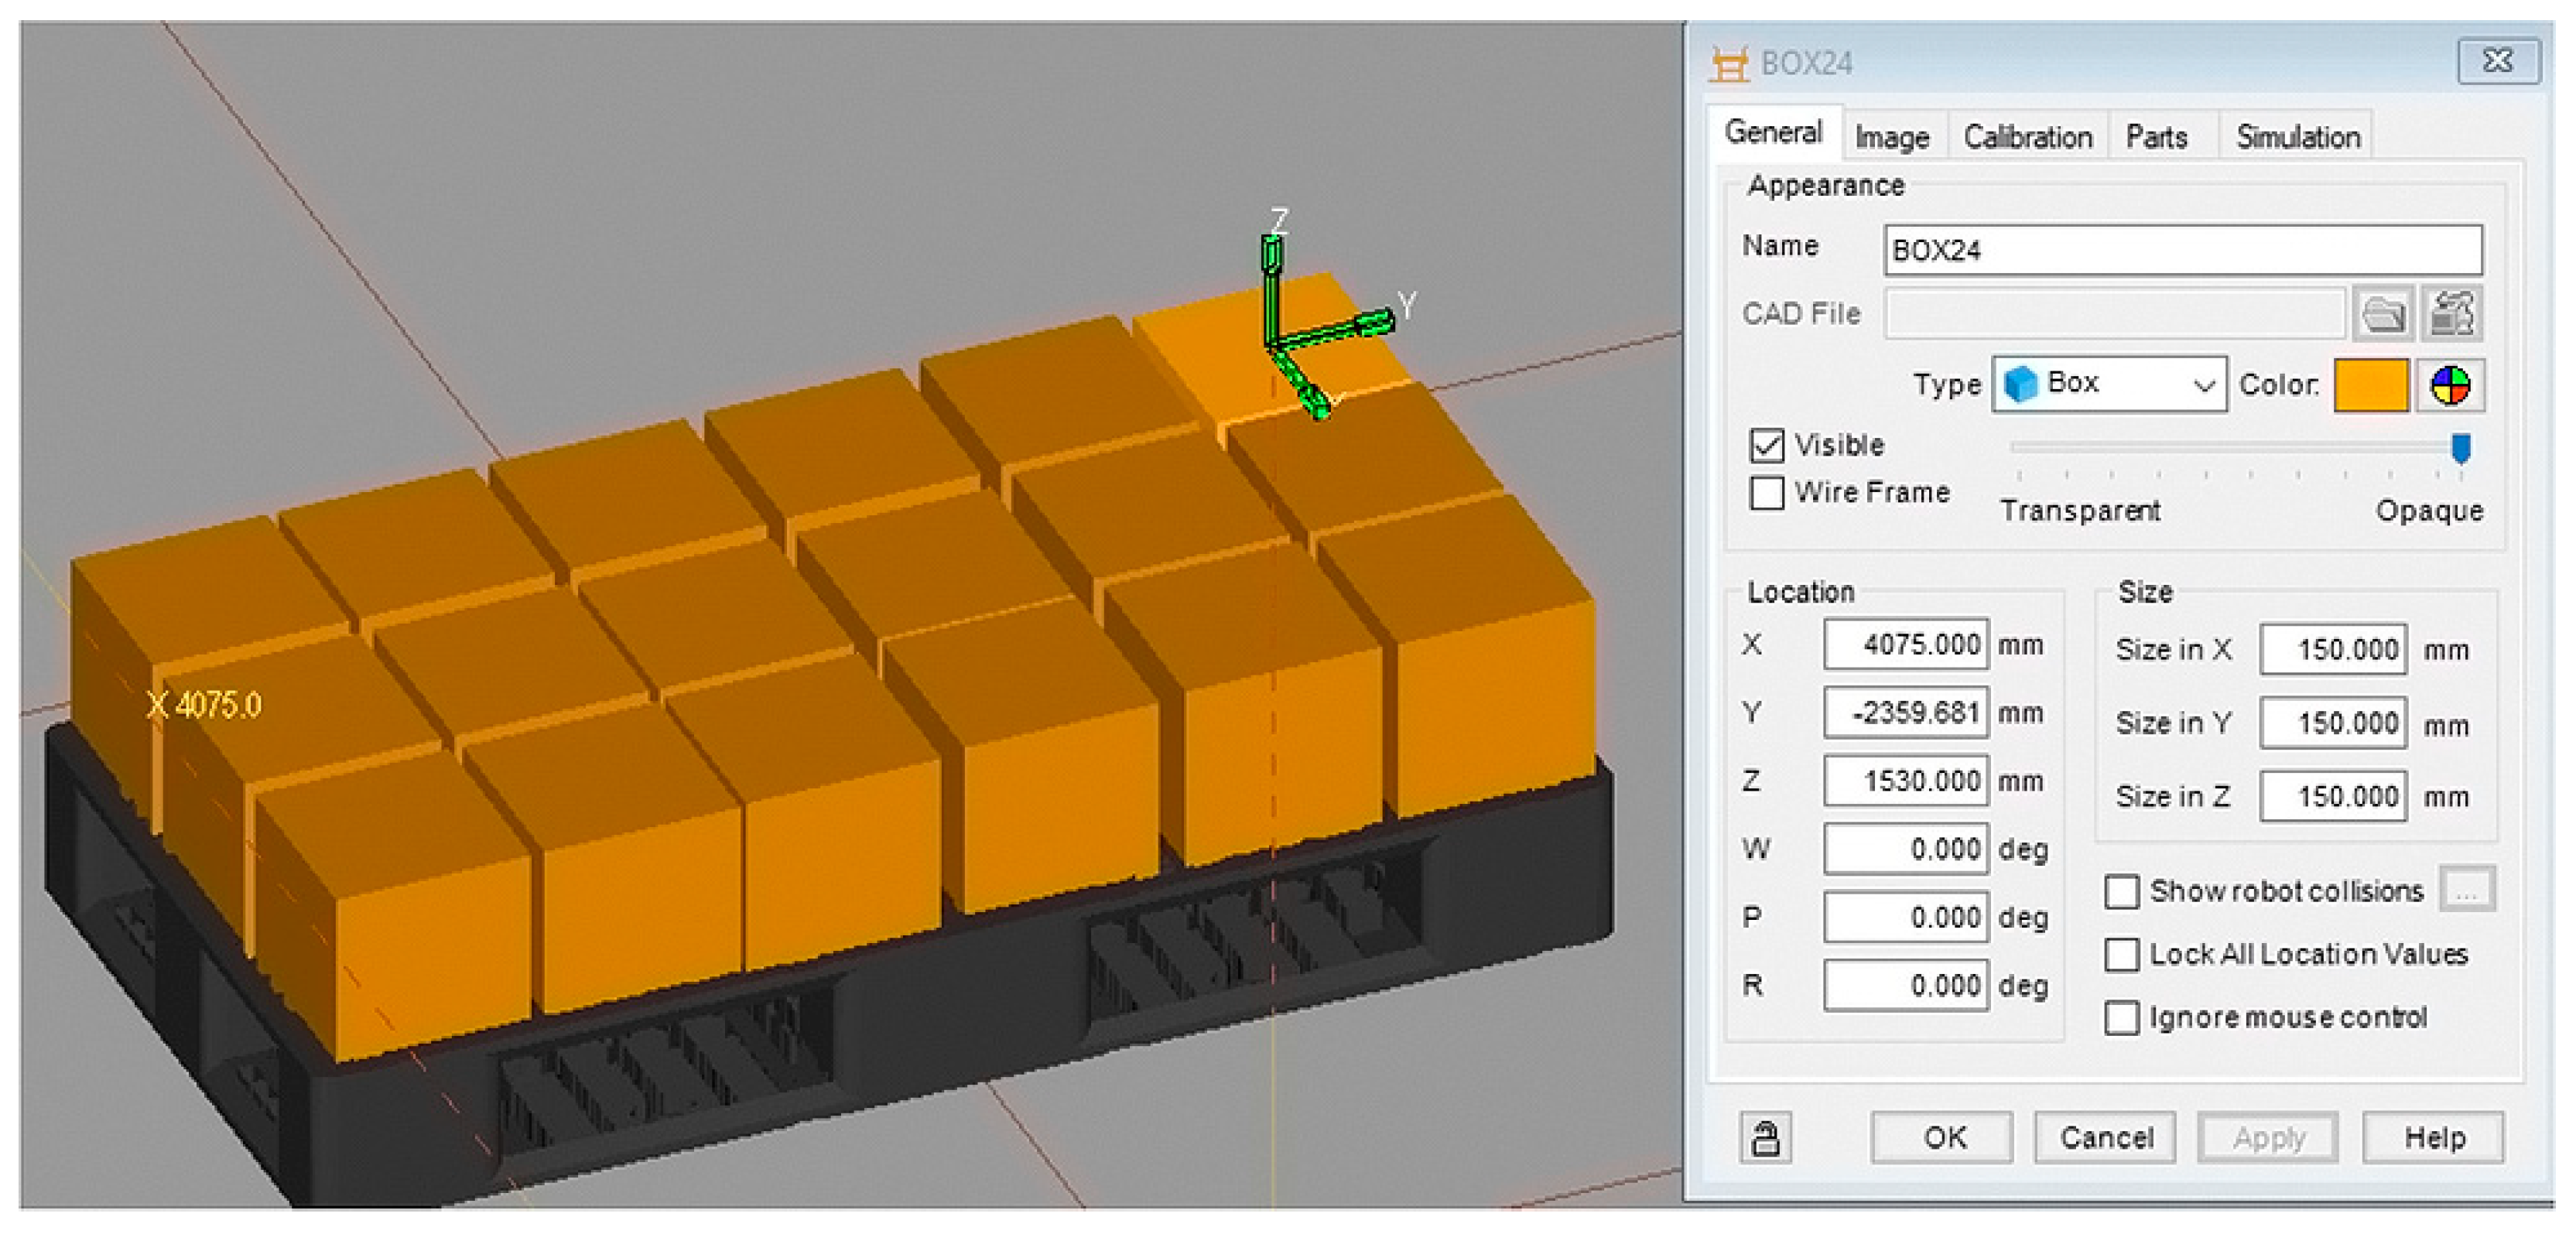Open the color wheel picker icon
This screenshot has width=2576, height=1234.
(2450, 385)
